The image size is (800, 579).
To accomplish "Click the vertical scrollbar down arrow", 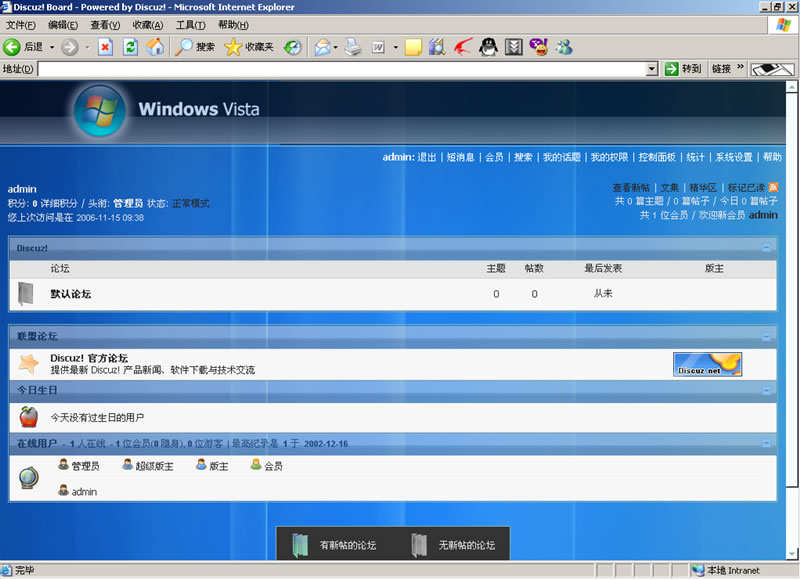I will click(792, 553).
